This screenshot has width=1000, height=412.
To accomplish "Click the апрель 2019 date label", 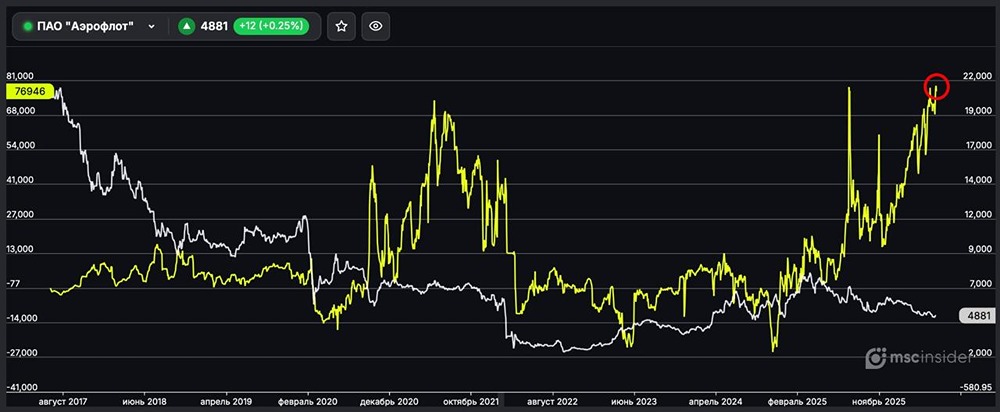I will tap(226, 402).
